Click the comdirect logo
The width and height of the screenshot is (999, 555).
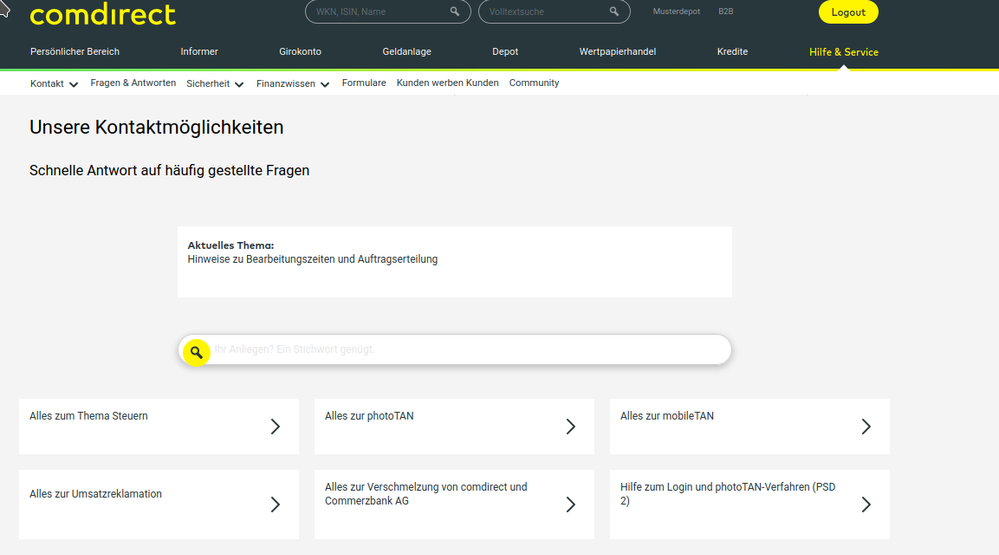[102, 14]
